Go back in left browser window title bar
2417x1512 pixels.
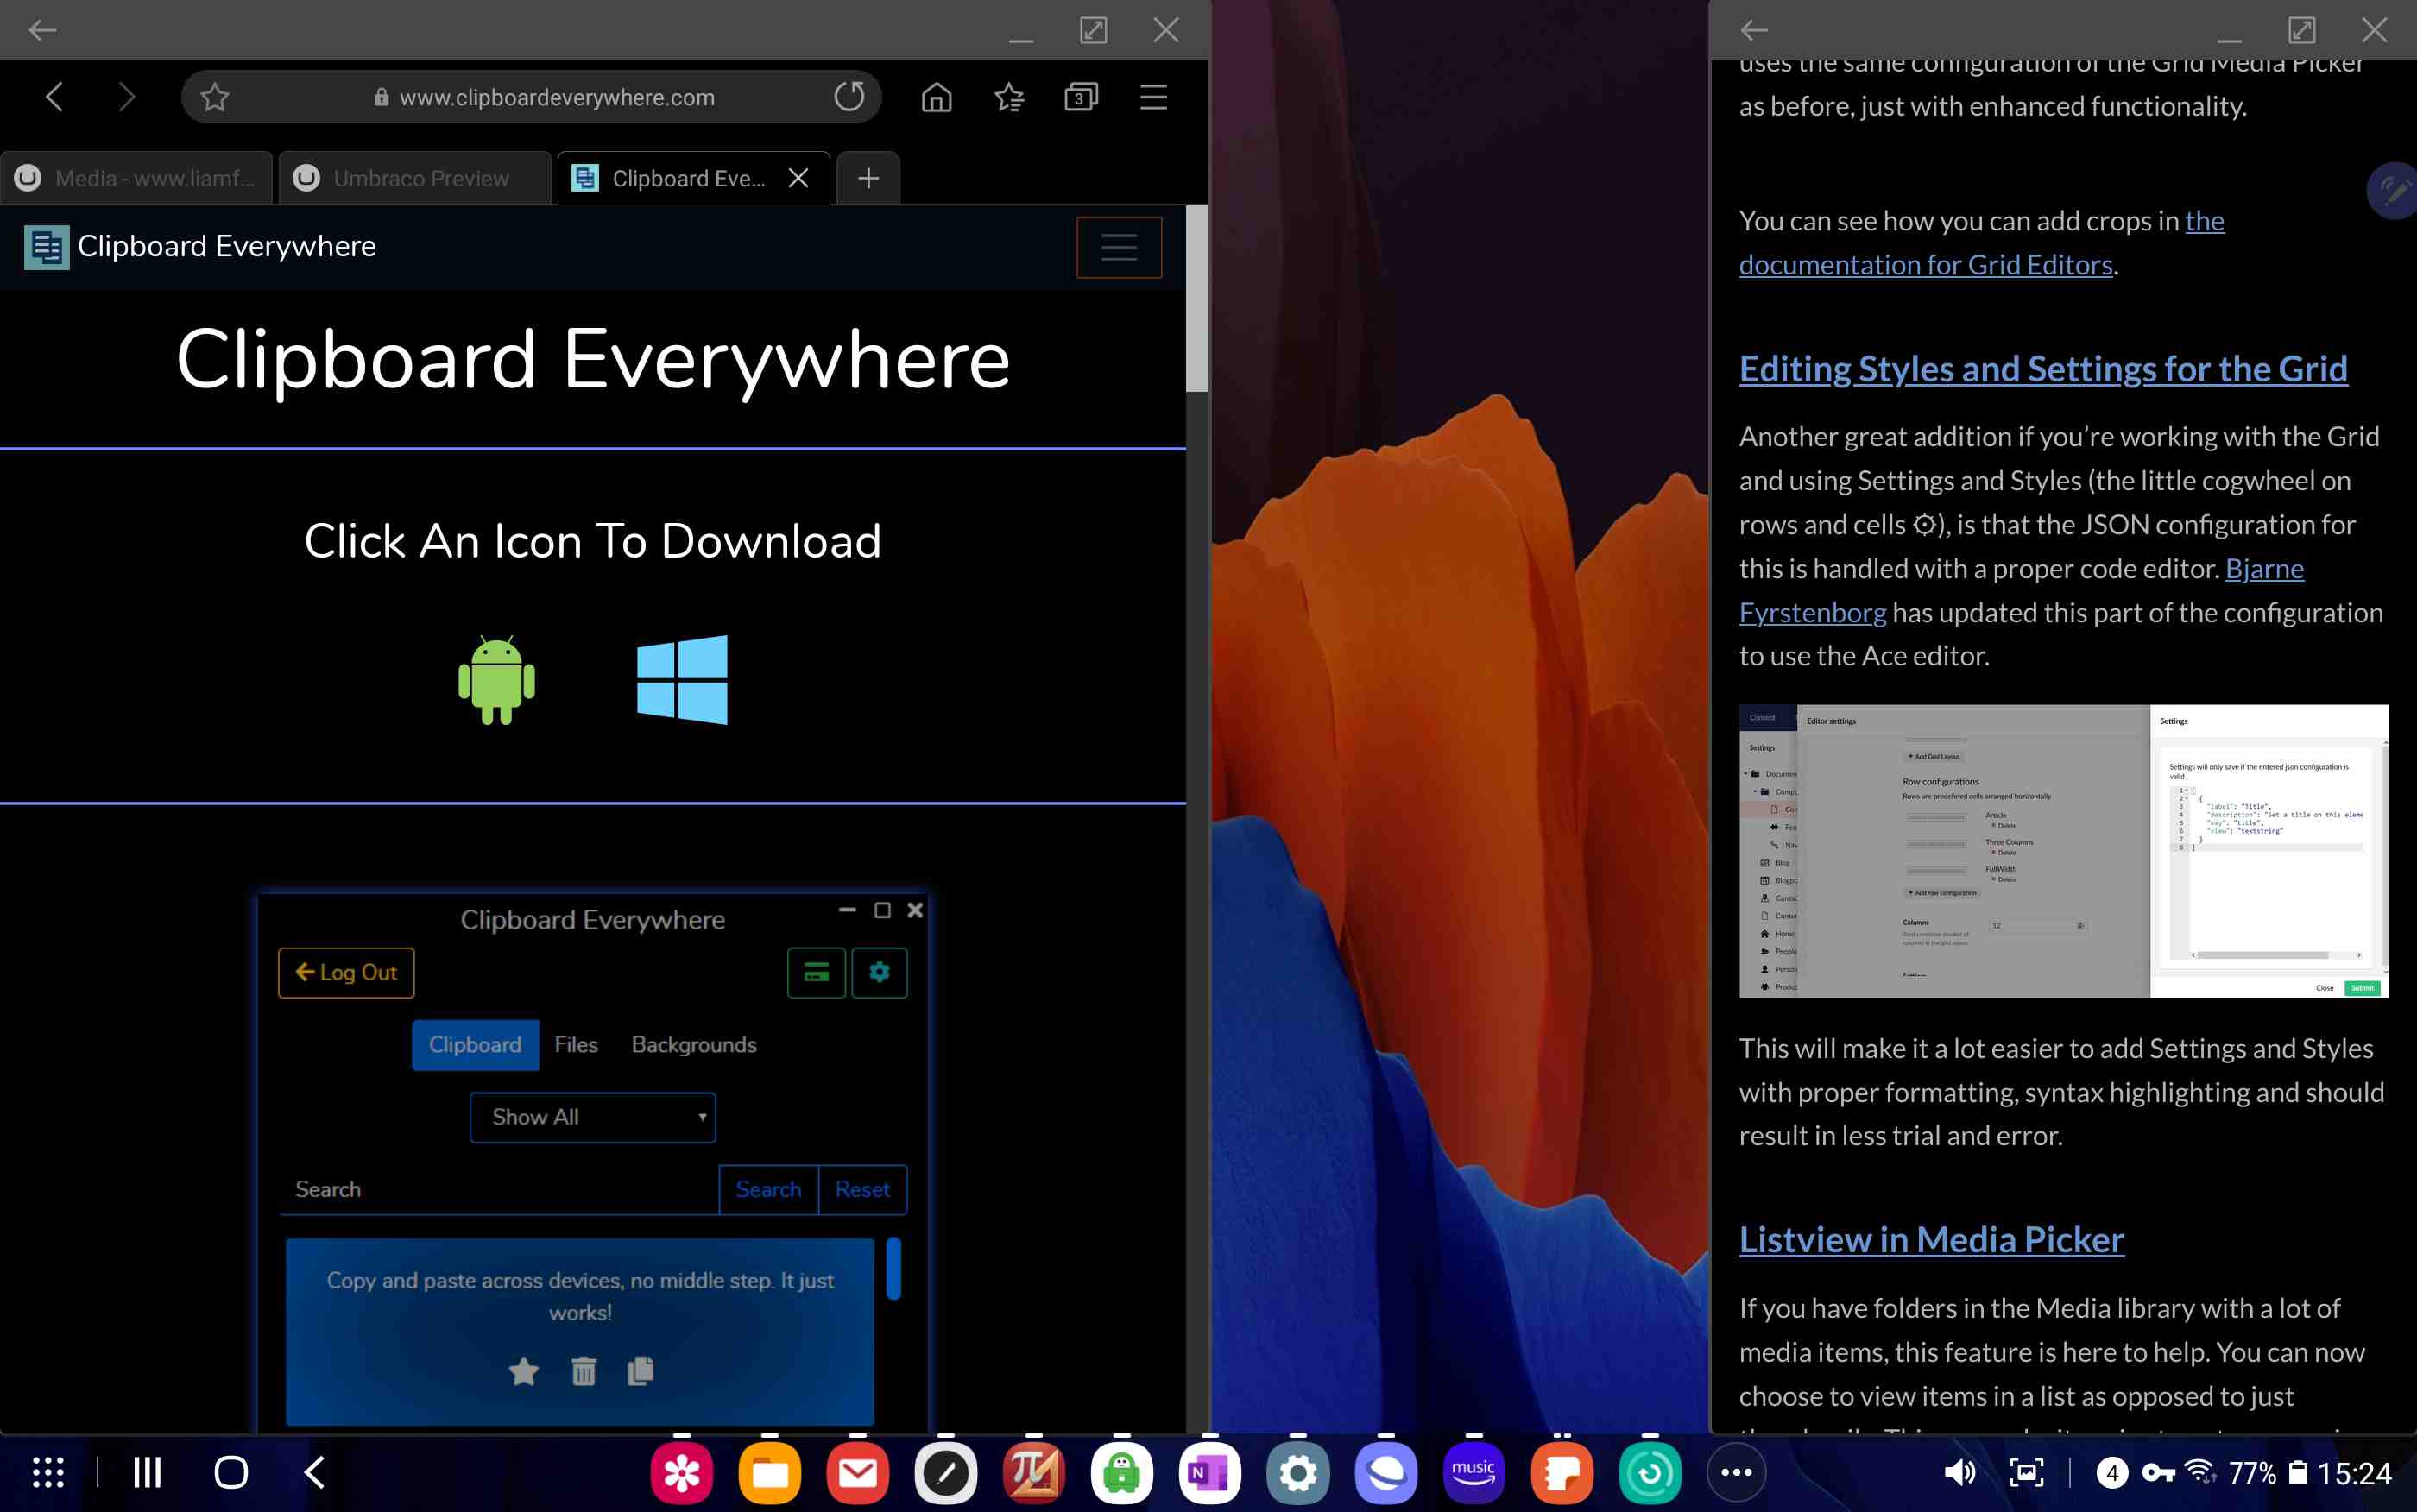click(42, 30)
